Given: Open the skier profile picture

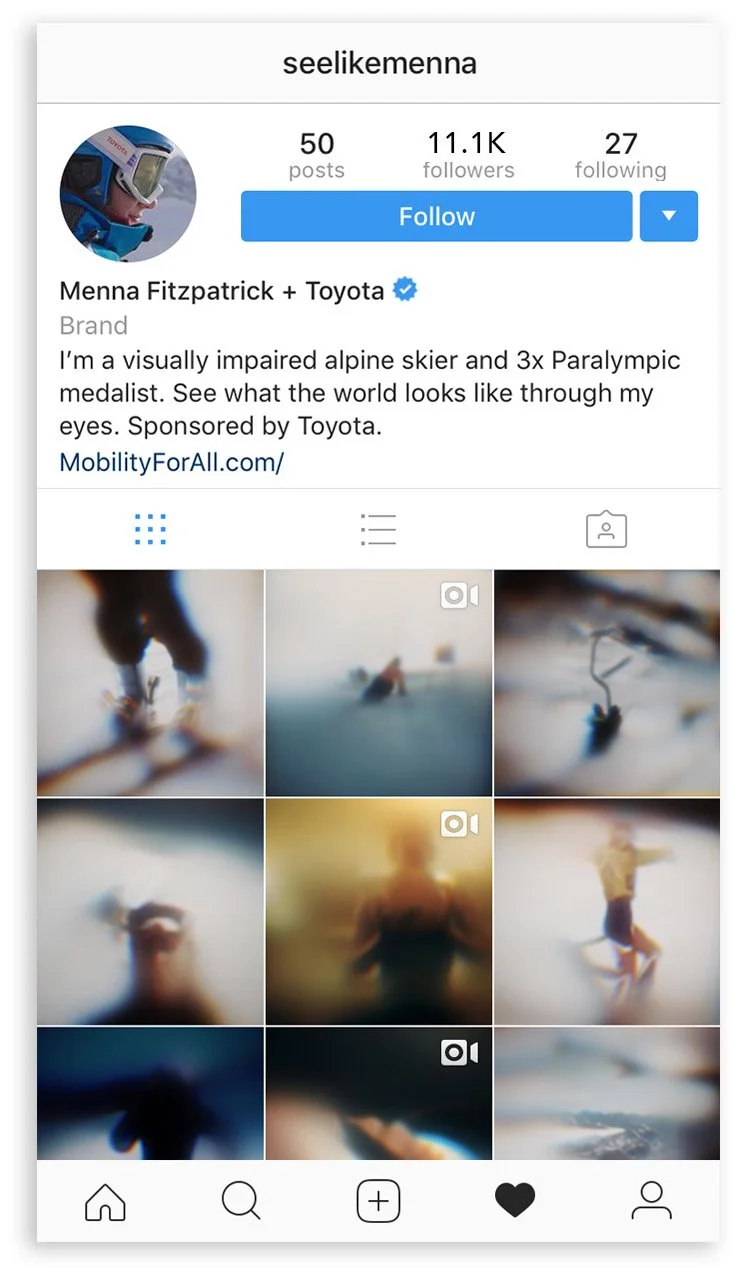Looking at the screenshot, I should [x=128, y=194].
